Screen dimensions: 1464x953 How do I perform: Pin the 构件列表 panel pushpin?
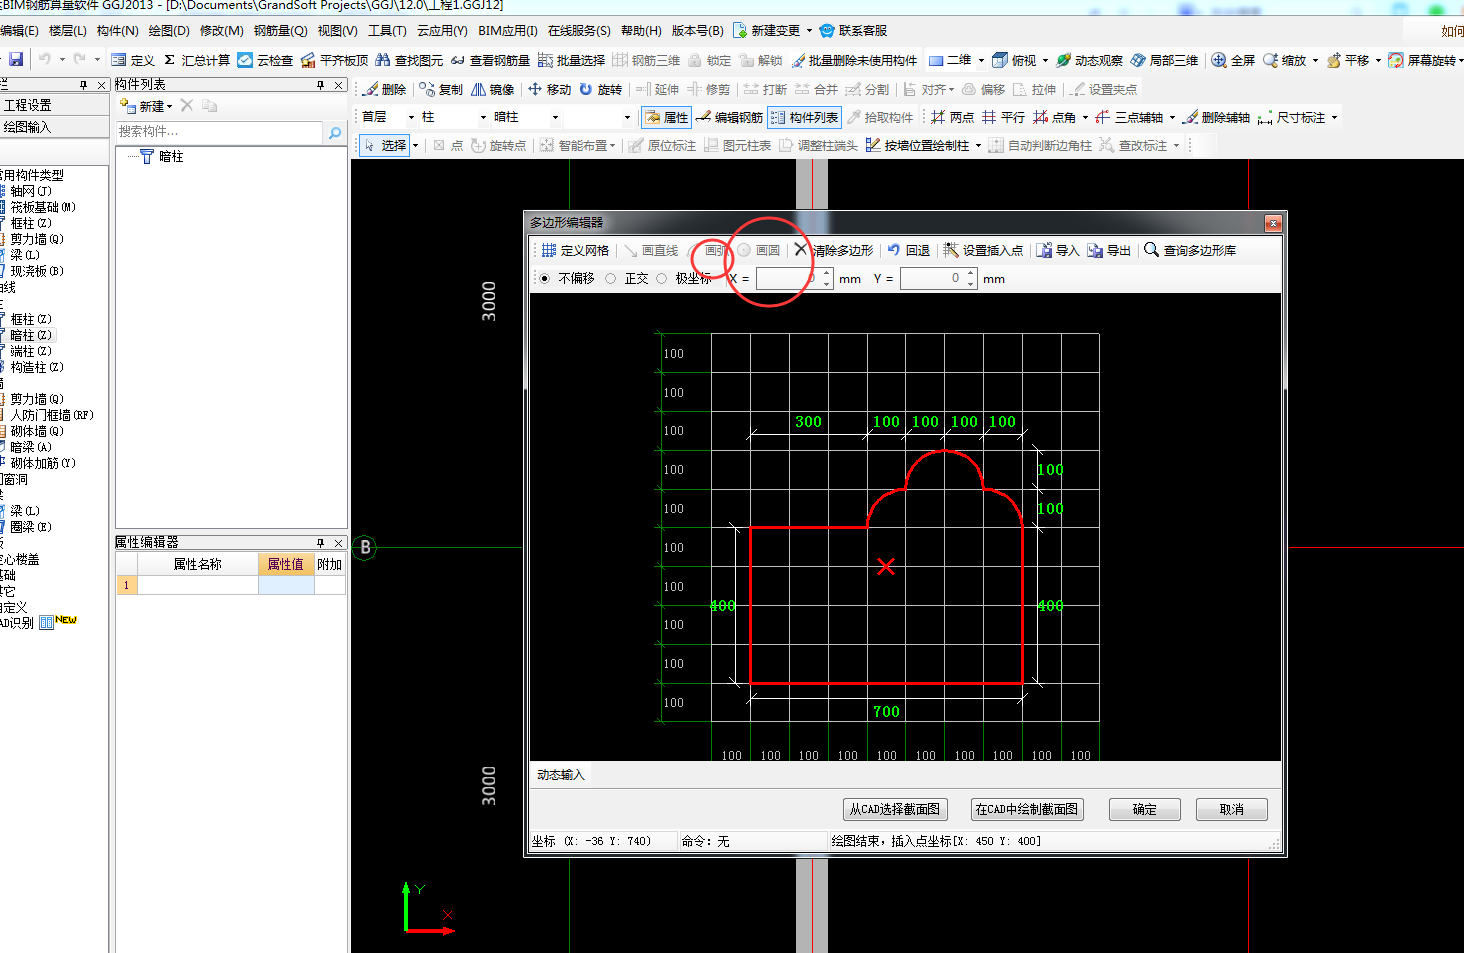coord(321,85)
